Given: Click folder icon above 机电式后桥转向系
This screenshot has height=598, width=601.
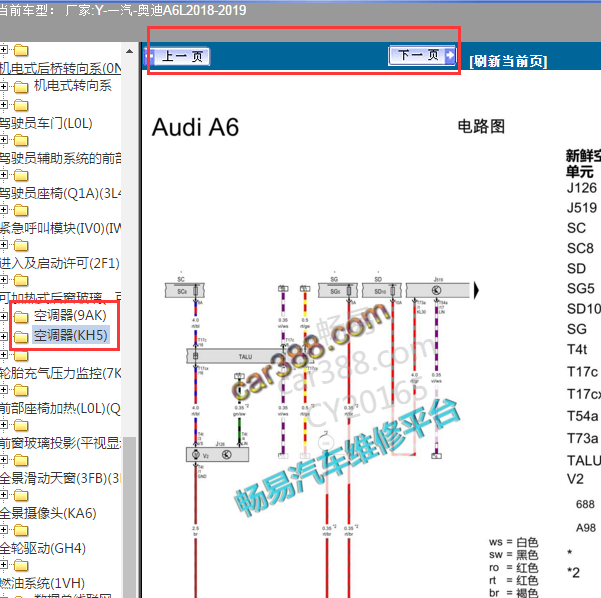Looking at the screenshot, I should tap(21, 50).
